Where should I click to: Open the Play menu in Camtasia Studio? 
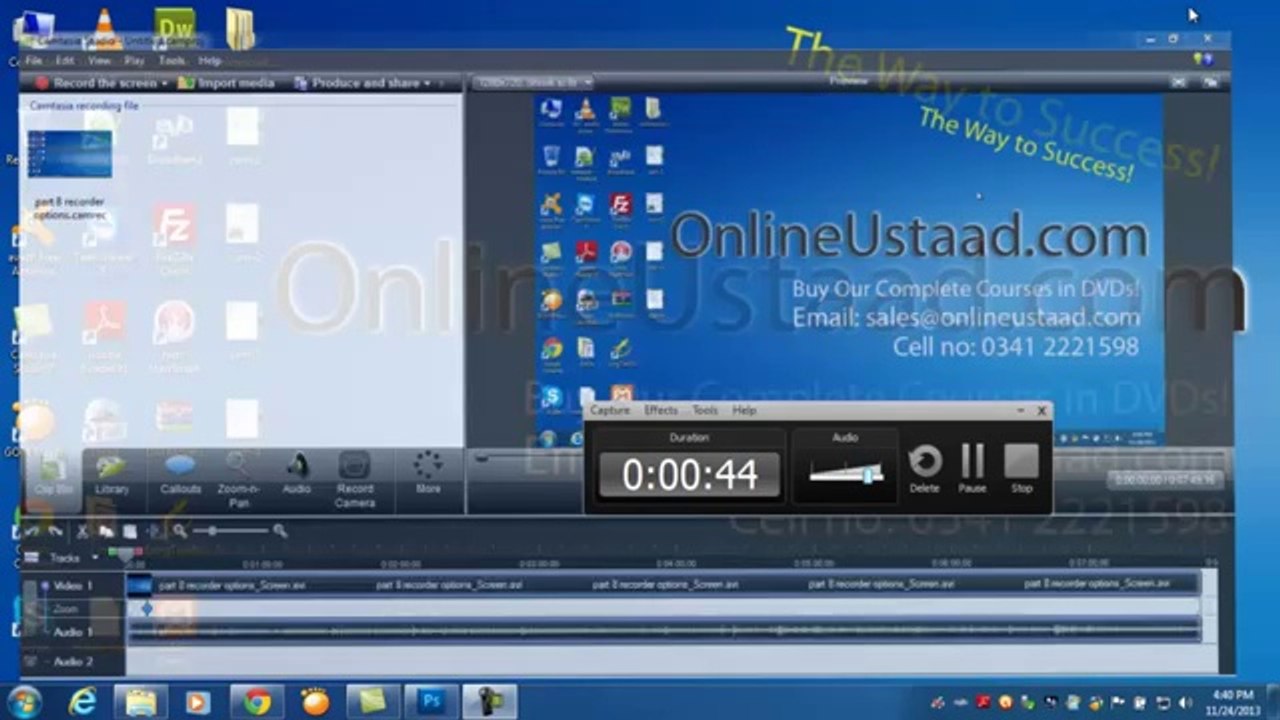(x=135, y=61)
